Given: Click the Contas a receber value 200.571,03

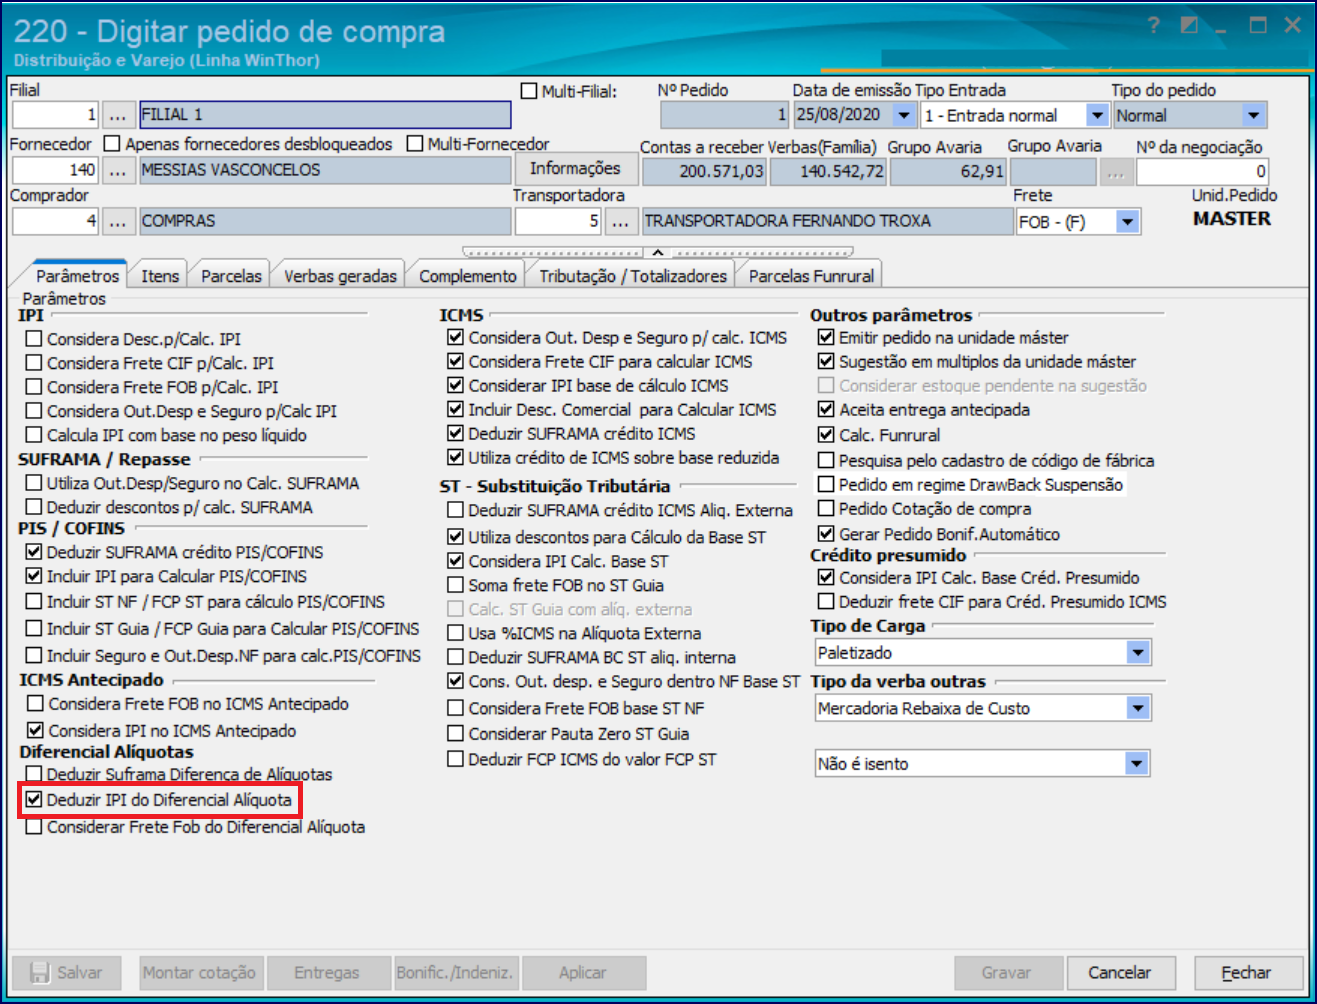Looking at the screenshot, I should (704, 172).
